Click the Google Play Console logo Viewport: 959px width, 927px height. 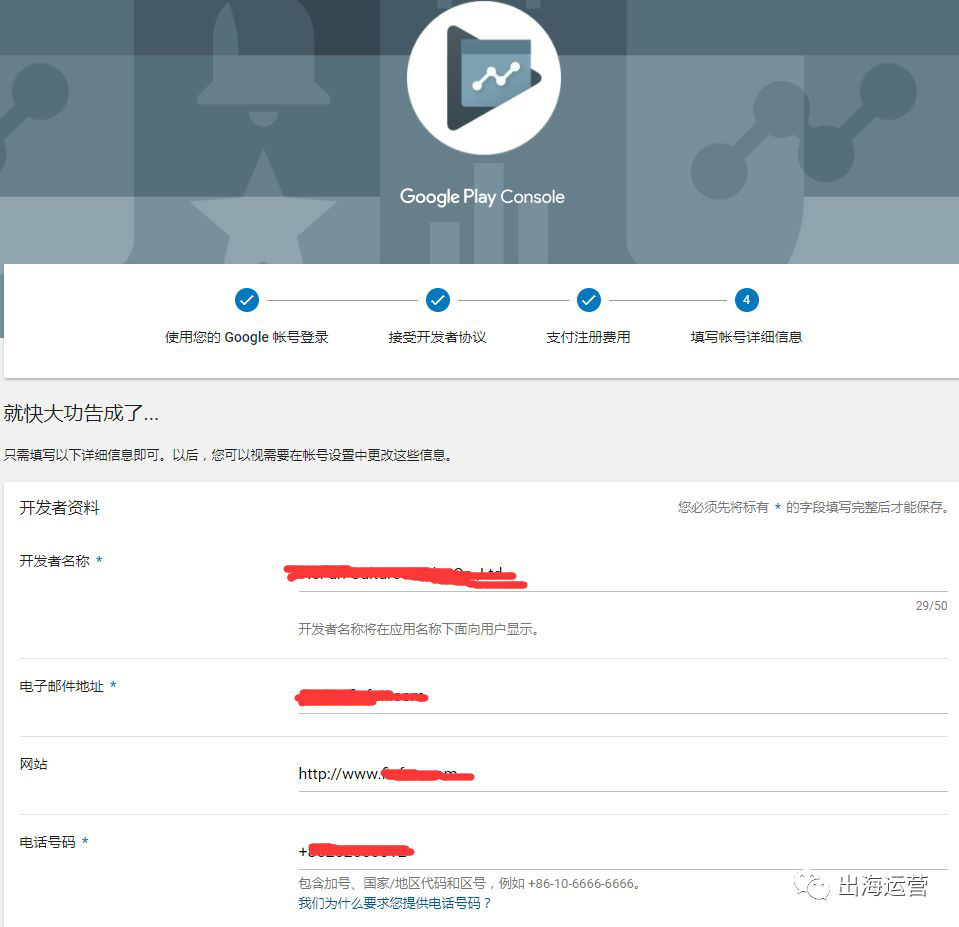pyautogui.click(x=484, y=78)
